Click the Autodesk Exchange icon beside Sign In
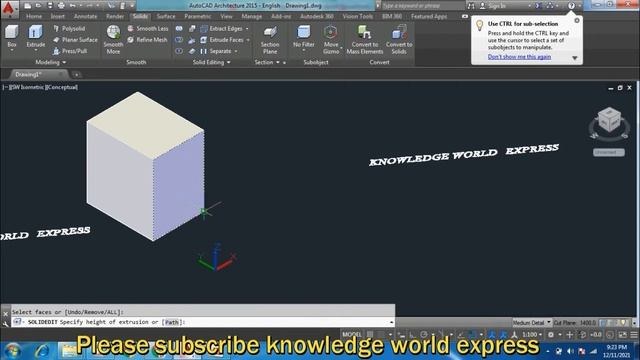 click(538, 6)
